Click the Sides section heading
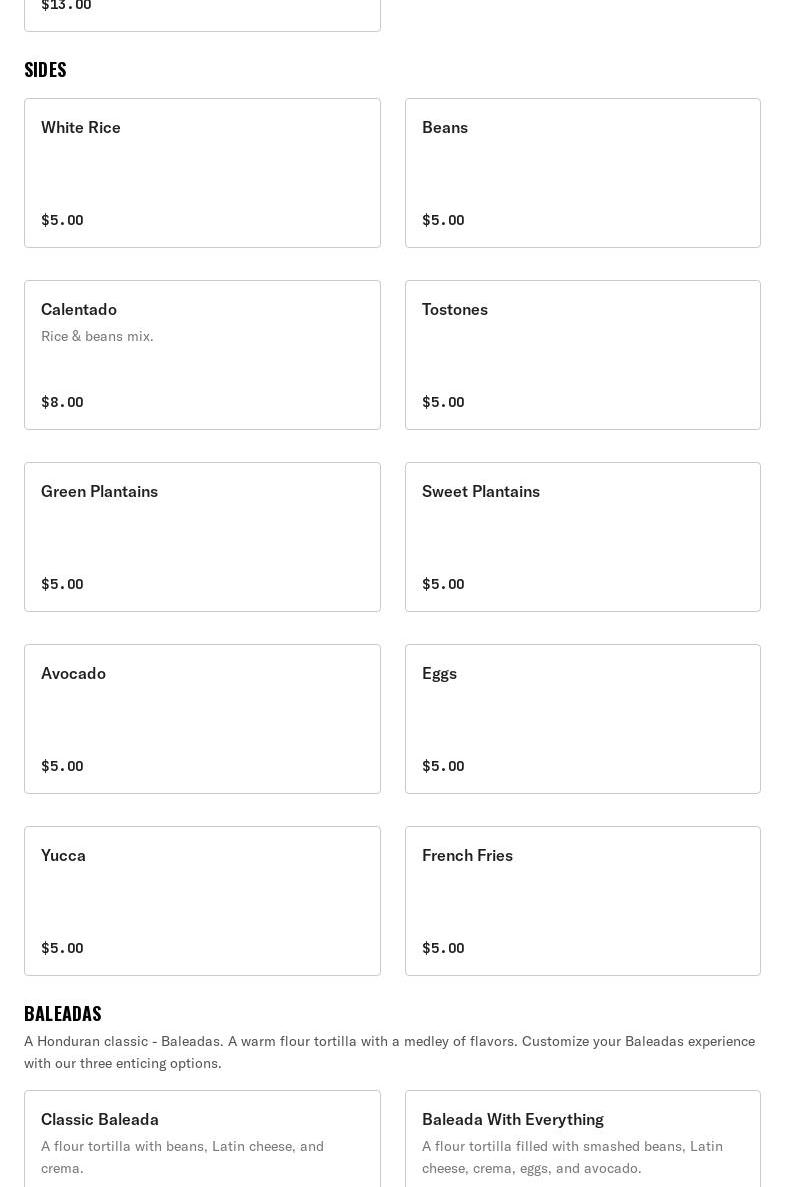 [x=45, y=70]
